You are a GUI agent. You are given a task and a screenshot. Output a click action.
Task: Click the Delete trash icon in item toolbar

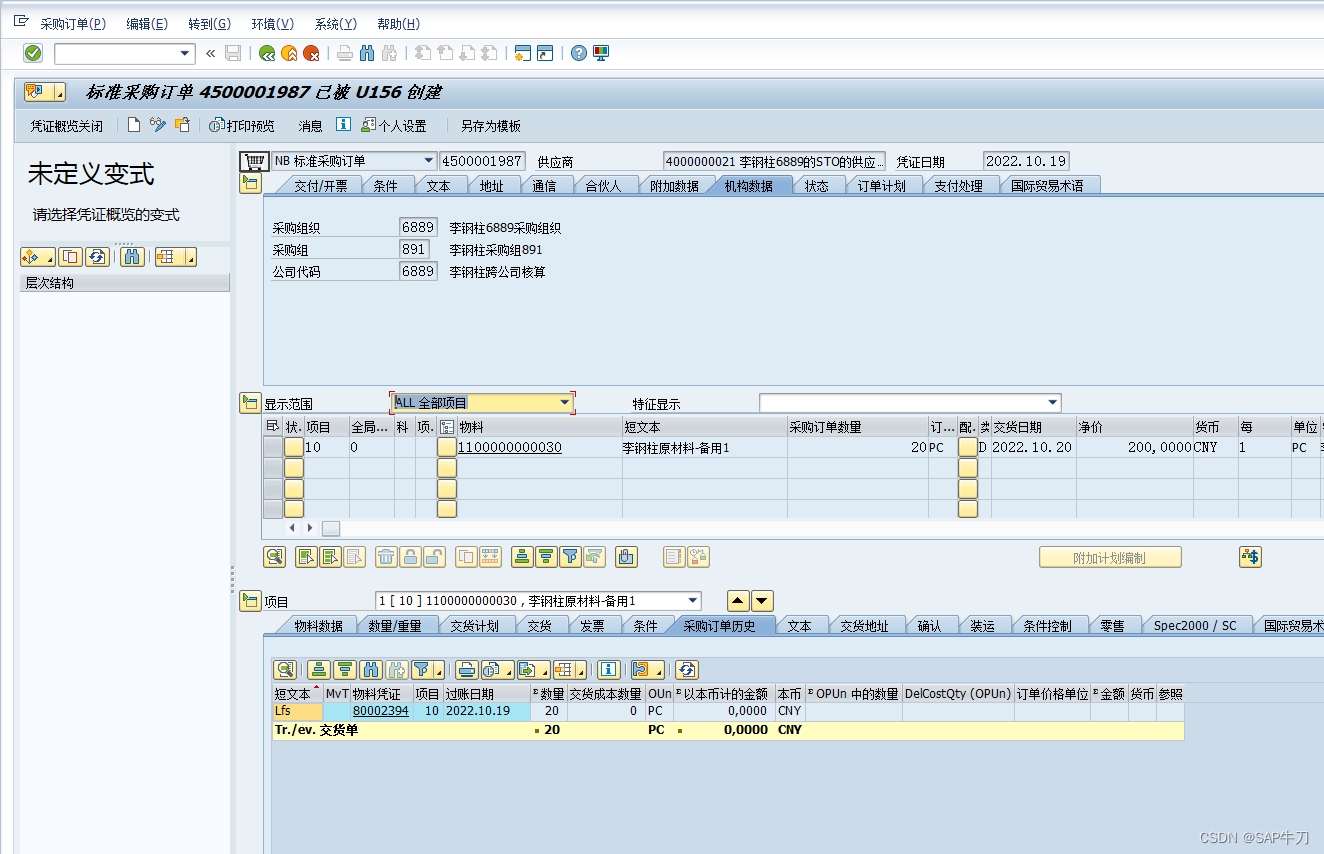point(386,557)
